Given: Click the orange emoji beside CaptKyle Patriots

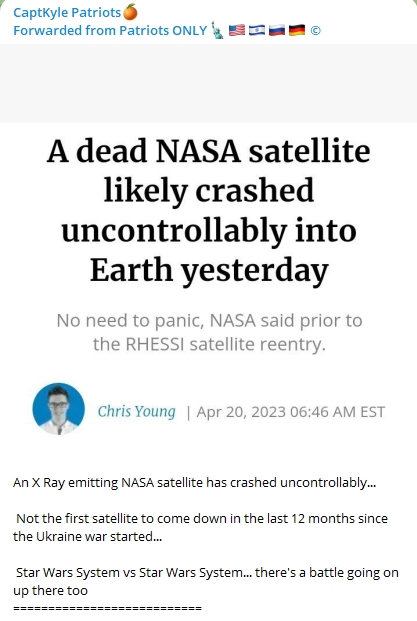Looking at the screenshot, I should point(130,12).
